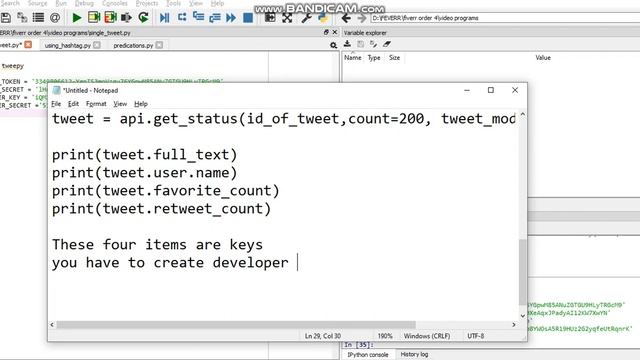This screenshot has height=360, width=640.
Task: Switch to the using_hashtag.py tab
Action: [68, 45]
